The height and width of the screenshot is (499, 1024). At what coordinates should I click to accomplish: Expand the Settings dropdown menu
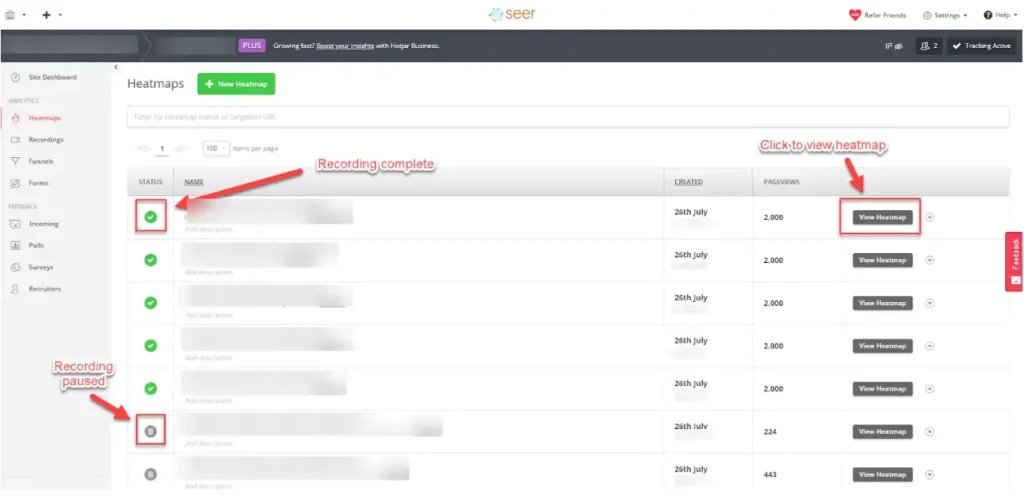click(x=945, y=15)
